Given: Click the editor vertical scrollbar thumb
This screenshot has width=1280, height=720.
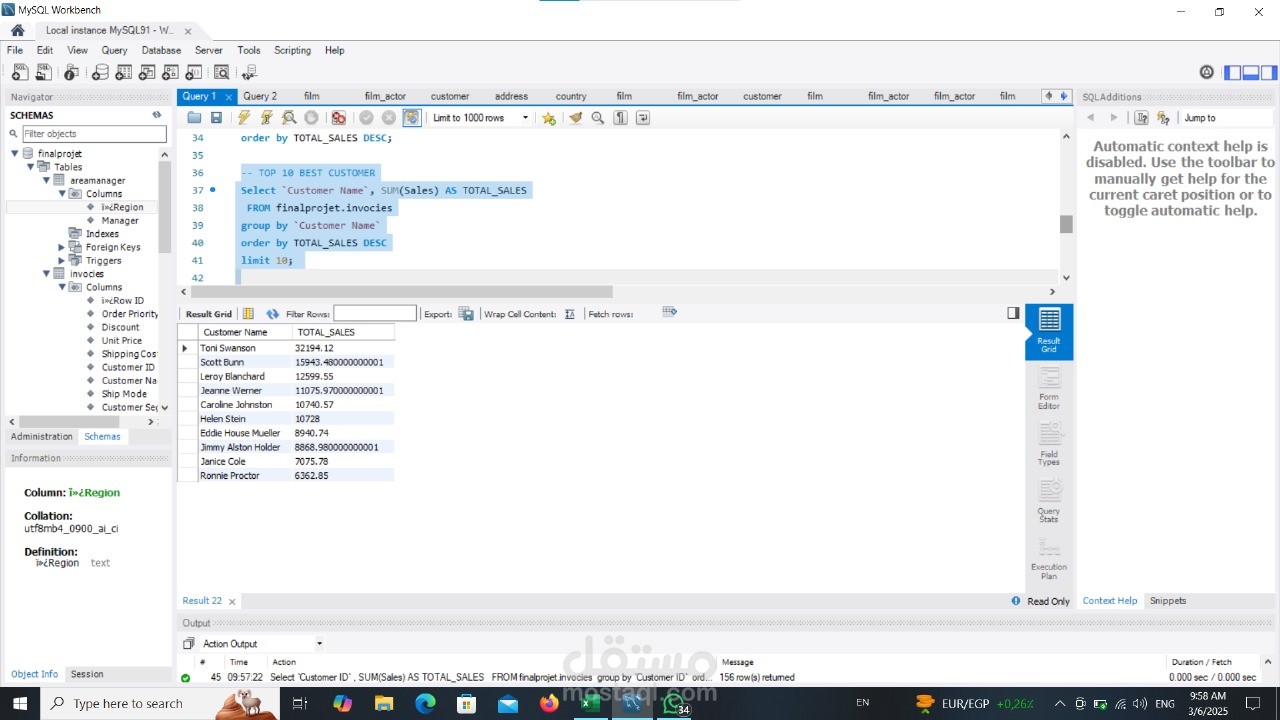Looking at the screenshot, I should [x=1066, y=224].
